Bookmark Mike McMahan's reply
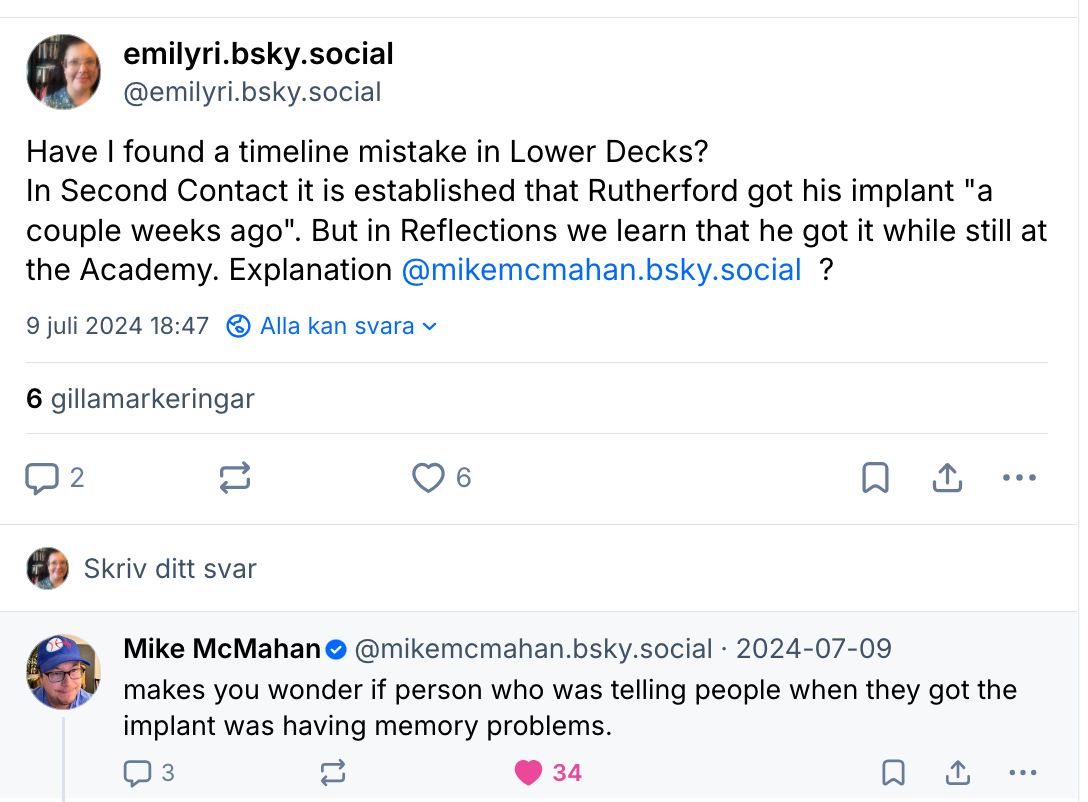 (x=893, y=773)
